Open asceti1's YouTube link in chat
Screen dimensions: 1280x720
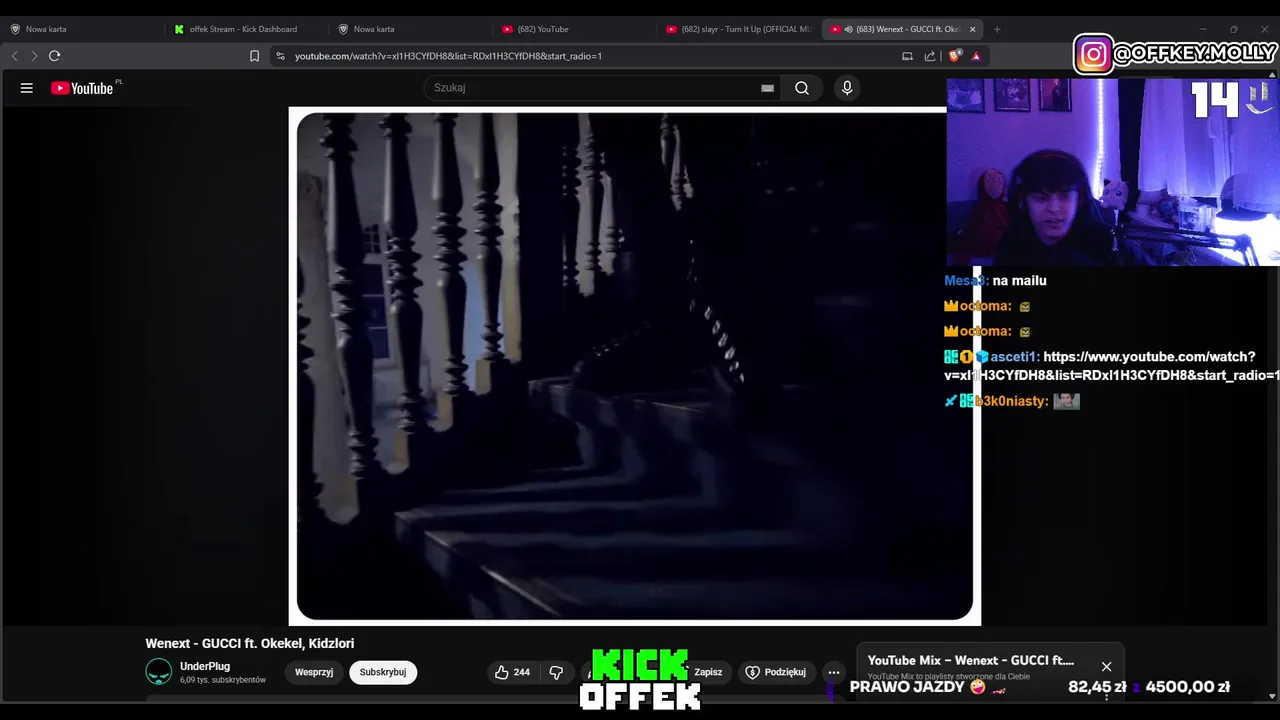pyautogui.click(x=1111, y=366)
